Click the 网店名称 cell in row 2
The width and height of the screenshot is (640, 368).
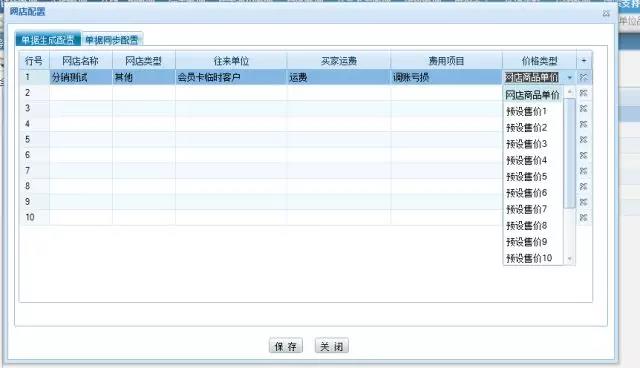81,93
